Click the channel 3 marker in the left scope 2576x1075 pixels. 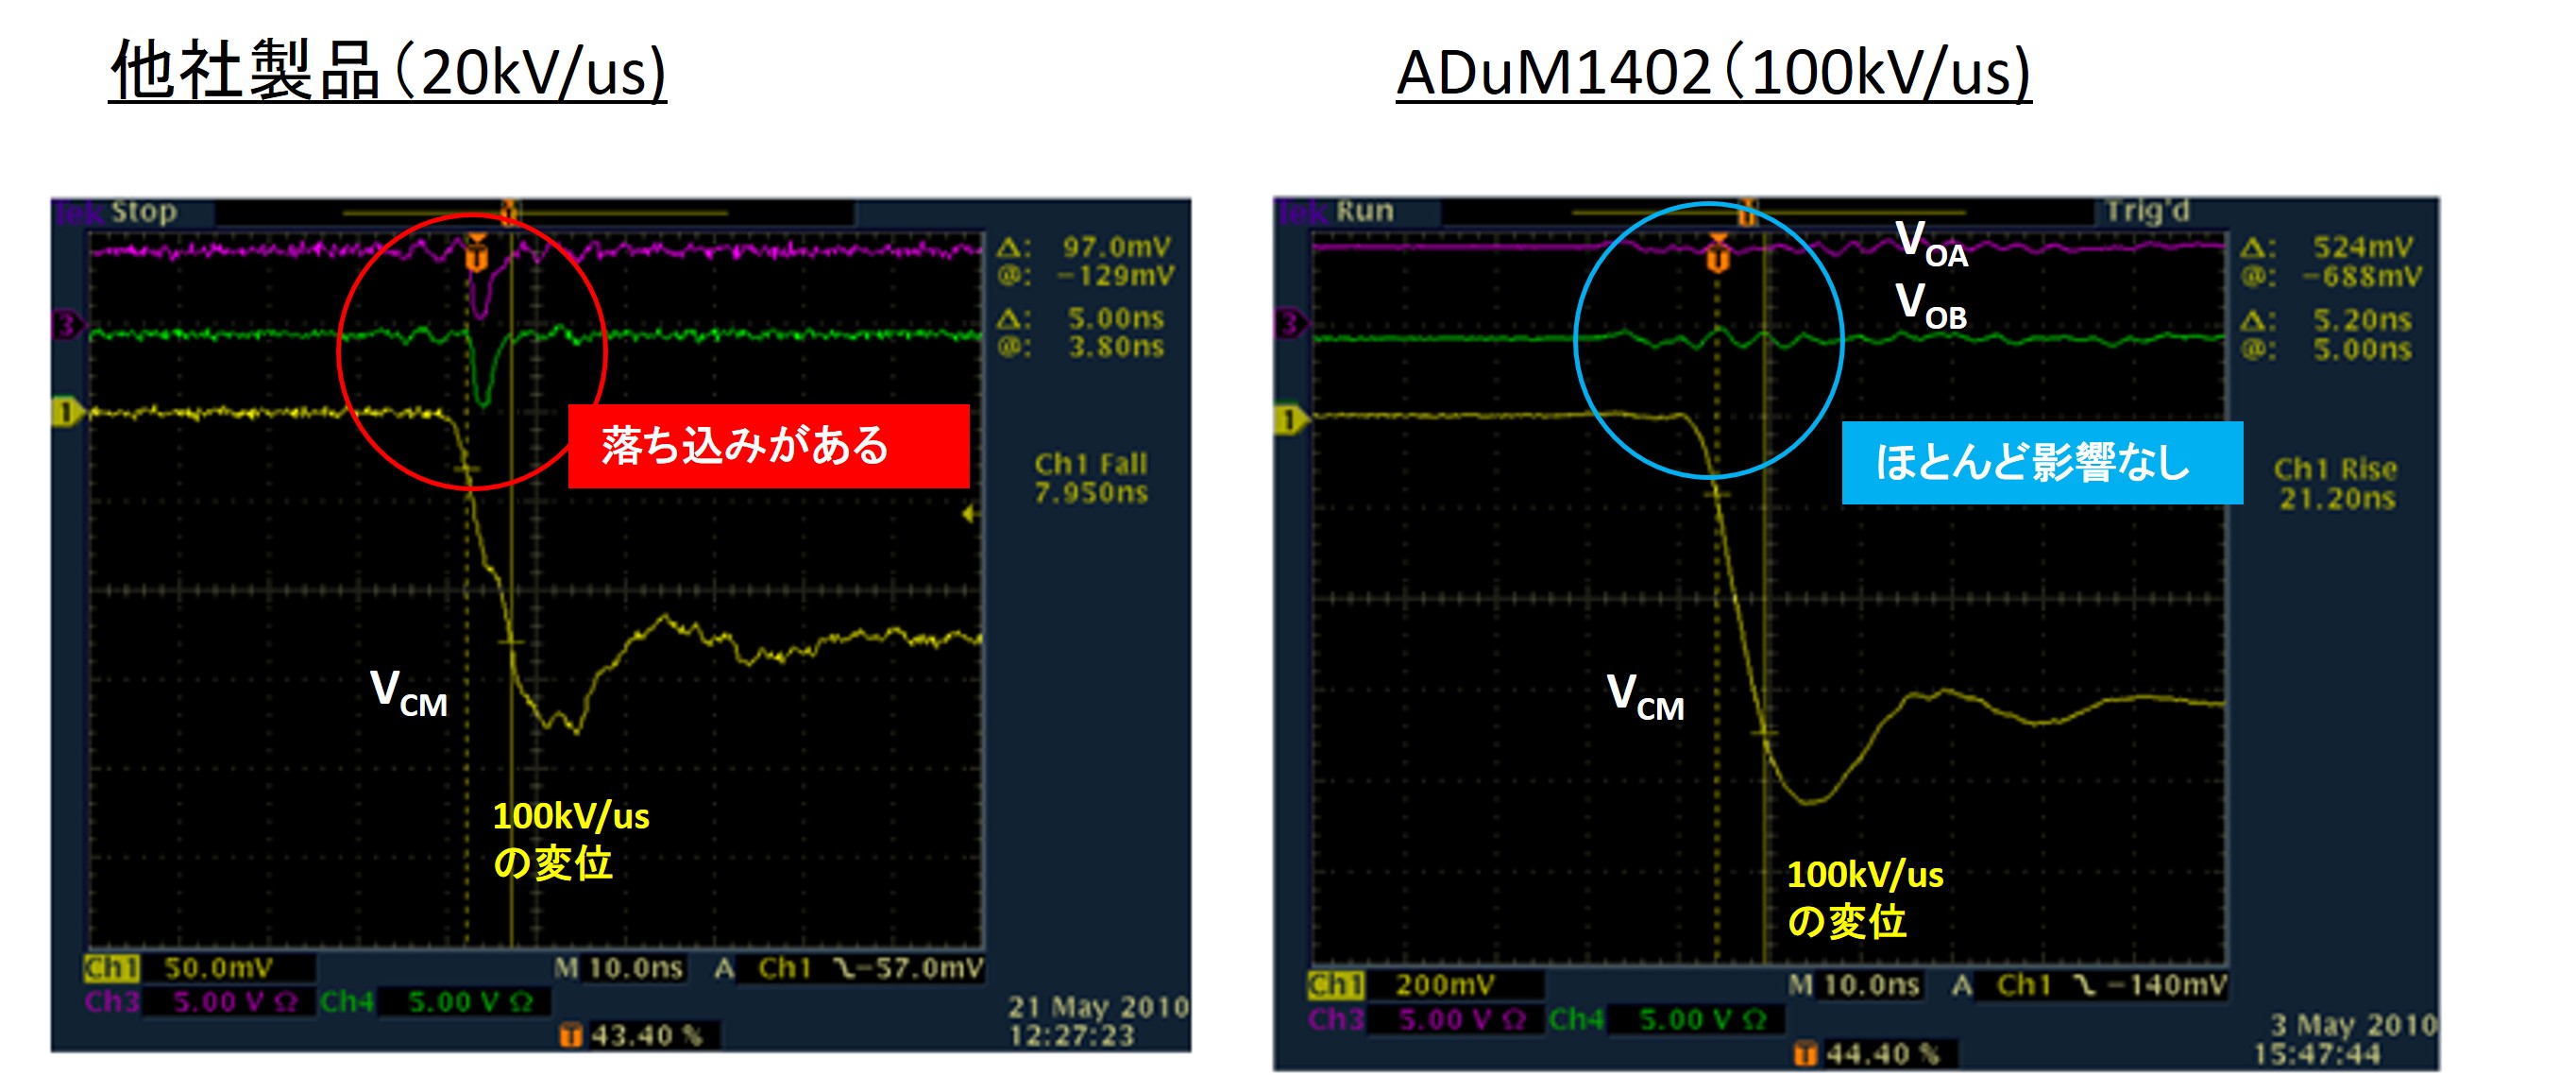point(68,325)
